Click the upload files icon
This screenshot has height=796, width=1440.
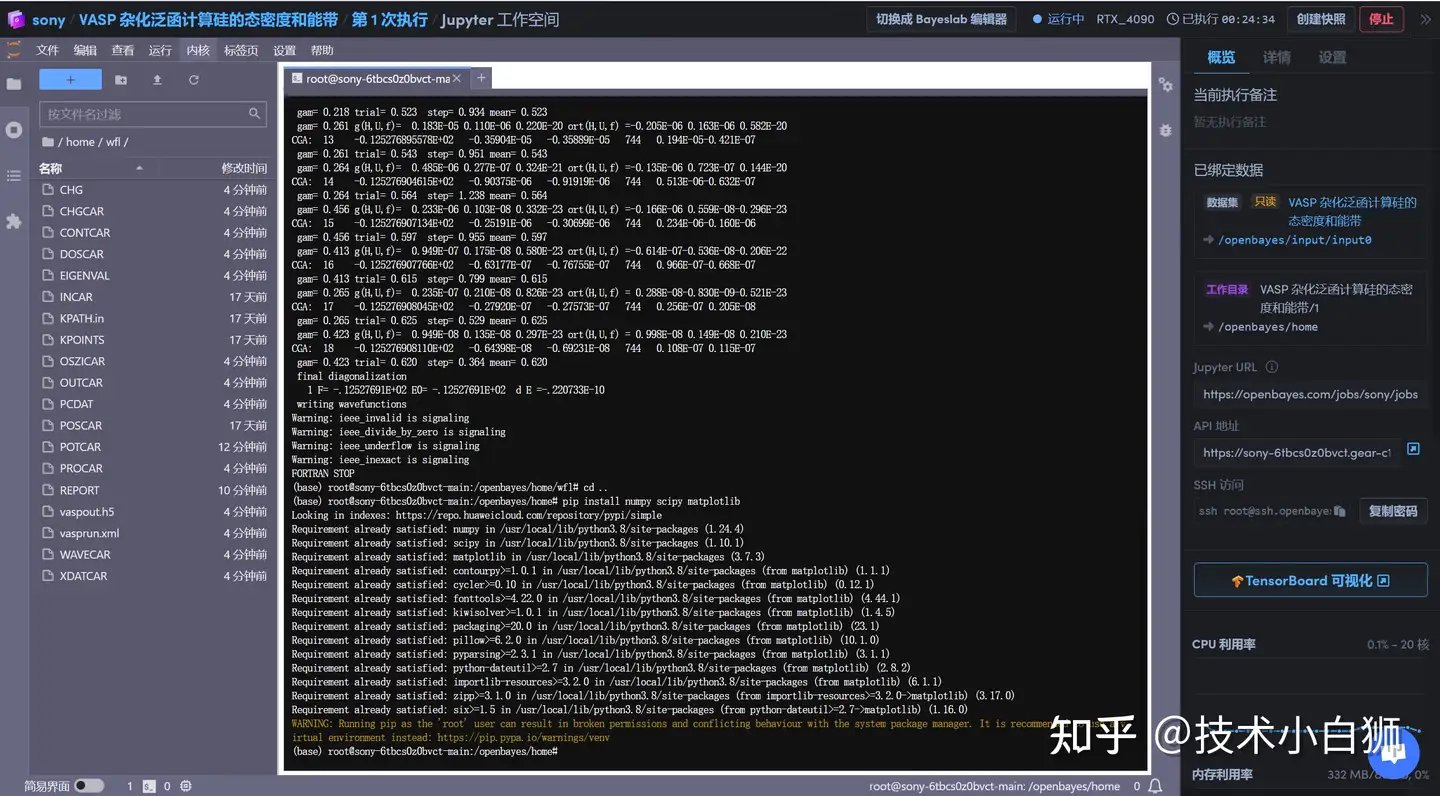click(x=157, y=80)
